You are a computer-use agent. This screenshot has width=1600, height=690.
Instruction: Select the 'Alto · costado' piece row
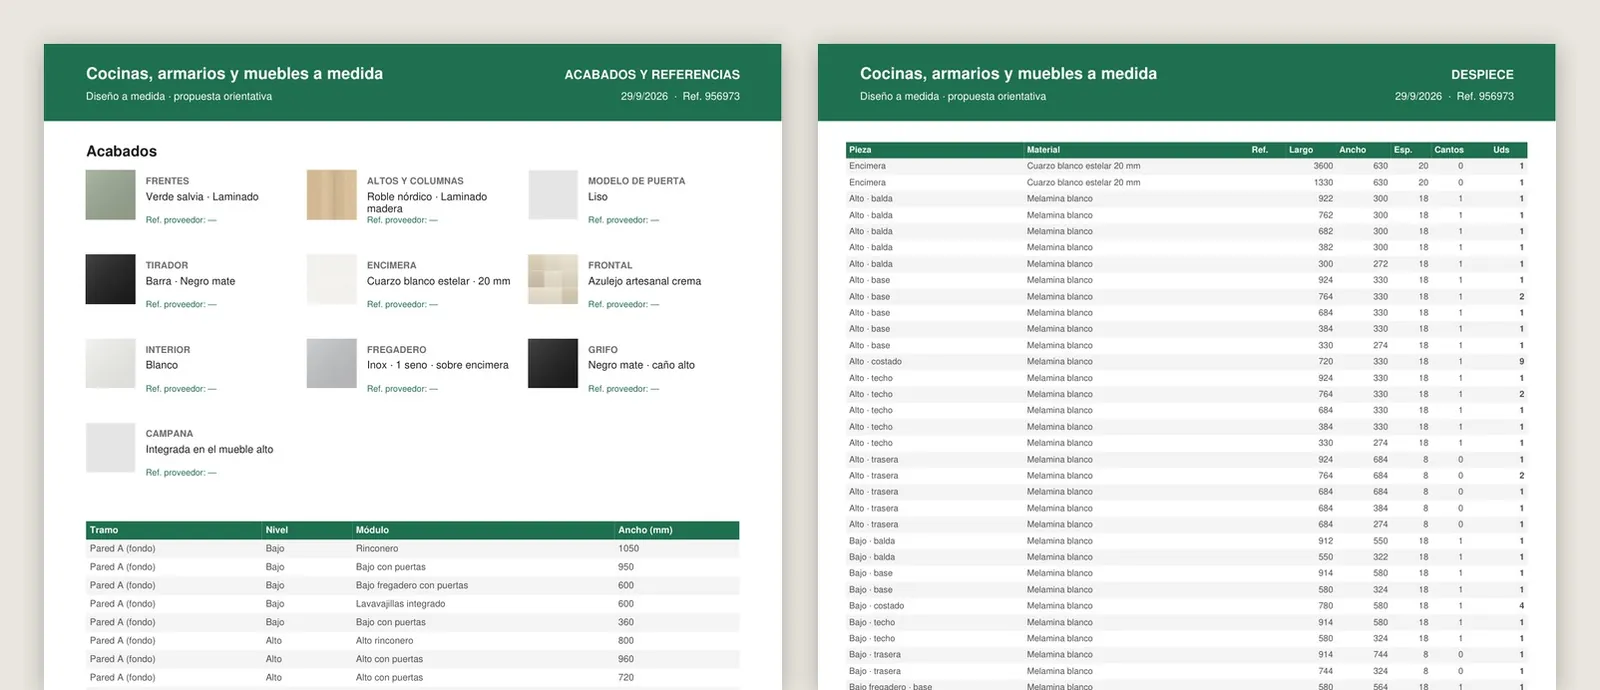pyautogui.click(x=1186, y=362)
